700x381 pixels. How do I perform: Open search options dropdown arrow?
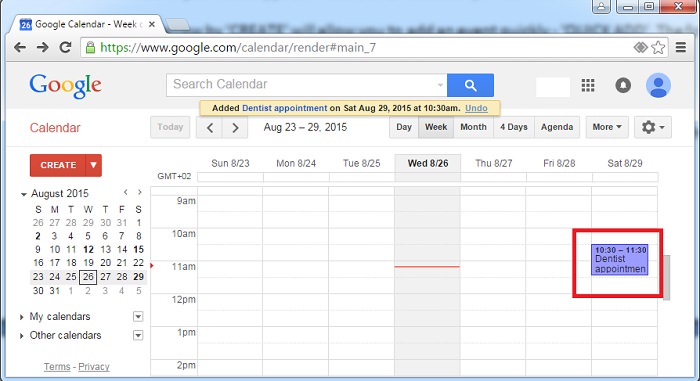tap(440, 85)
